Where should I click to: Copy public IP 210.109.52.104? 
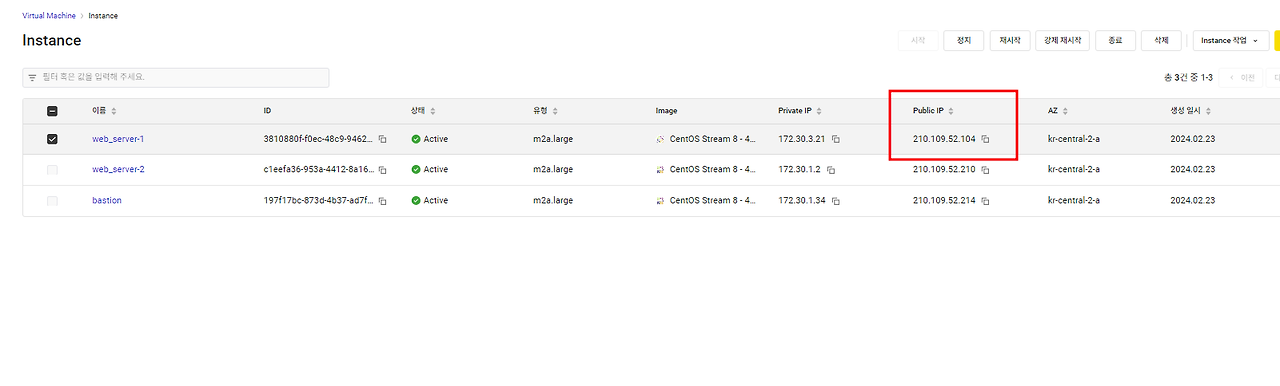pos(985,139)
